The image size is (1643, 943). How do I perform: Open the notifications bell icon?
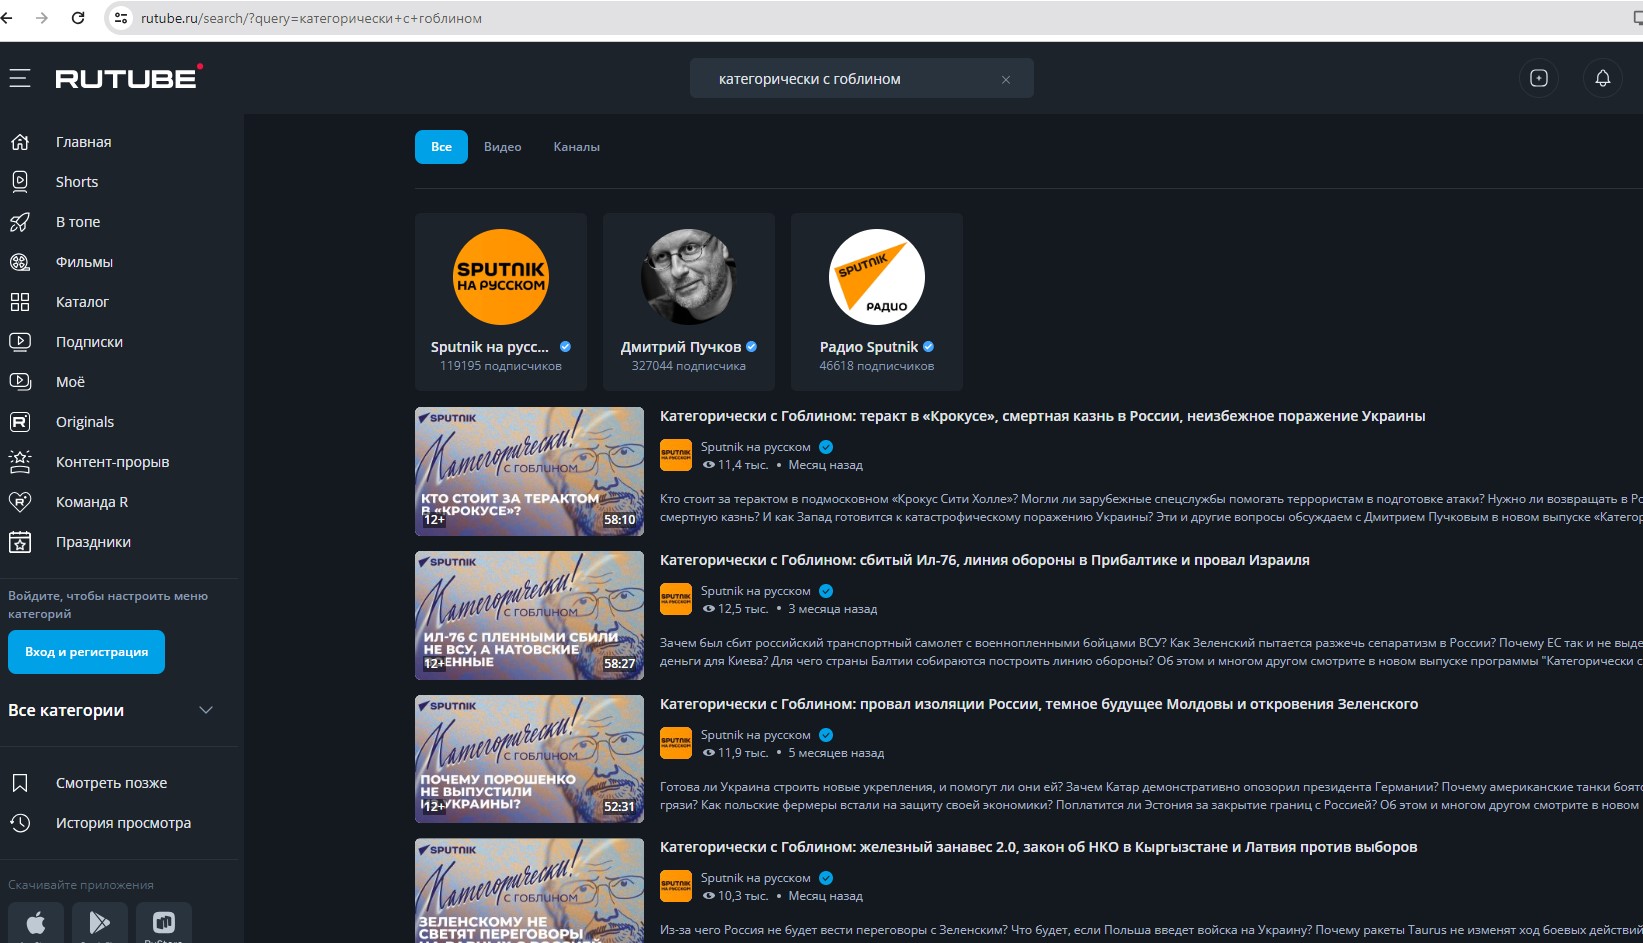[x=1603, y=78]
